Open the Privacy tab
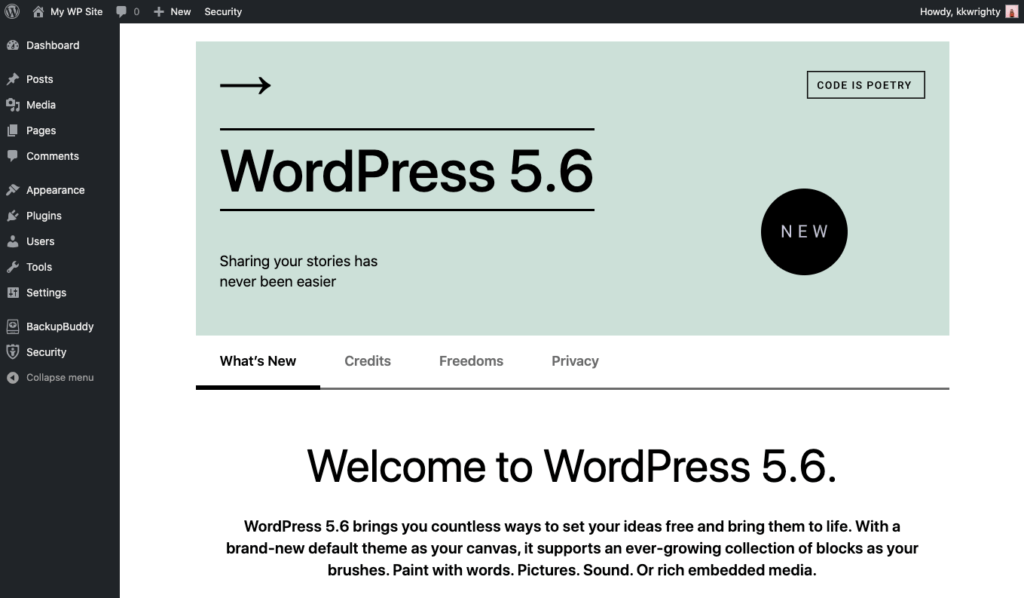The image size is (1024, 598). [575, 361]
